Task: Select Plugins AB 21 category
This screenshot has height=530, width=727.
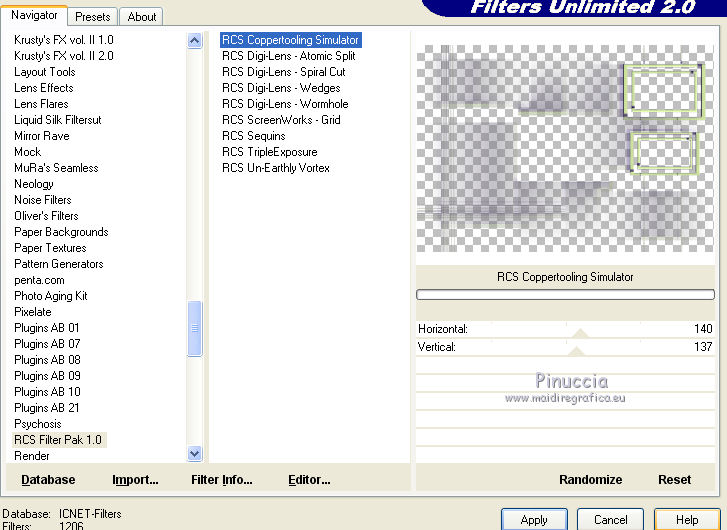Action: [47, 408]
